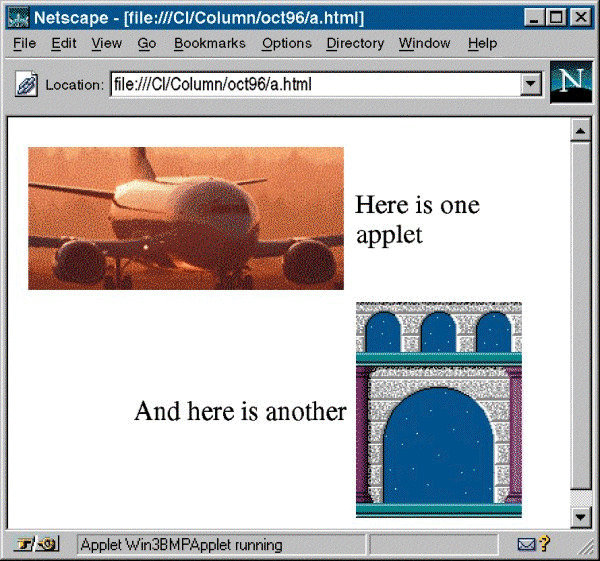
Task: Click the Netscape N logo icon
Action: pyautogui.click(x=571, y=83)
